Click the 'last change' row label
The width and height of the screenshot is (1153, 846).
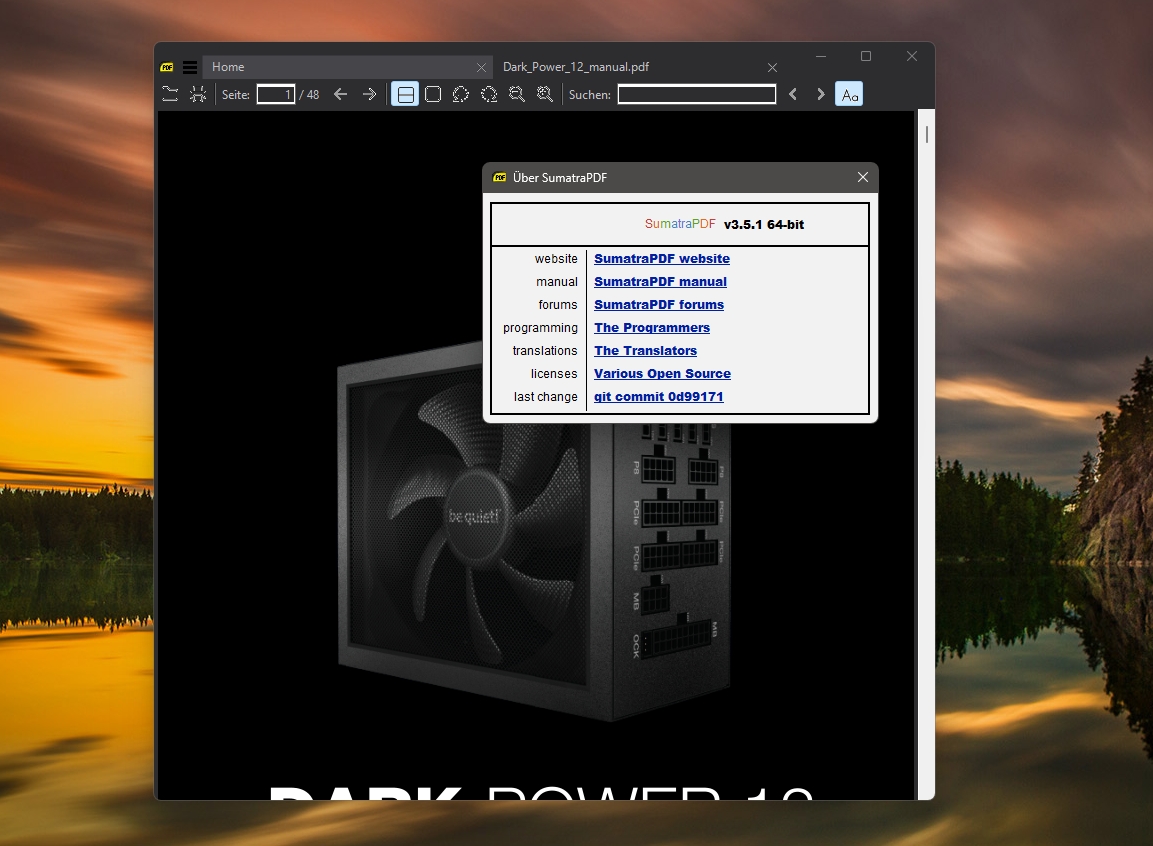[x=546, y=397]
